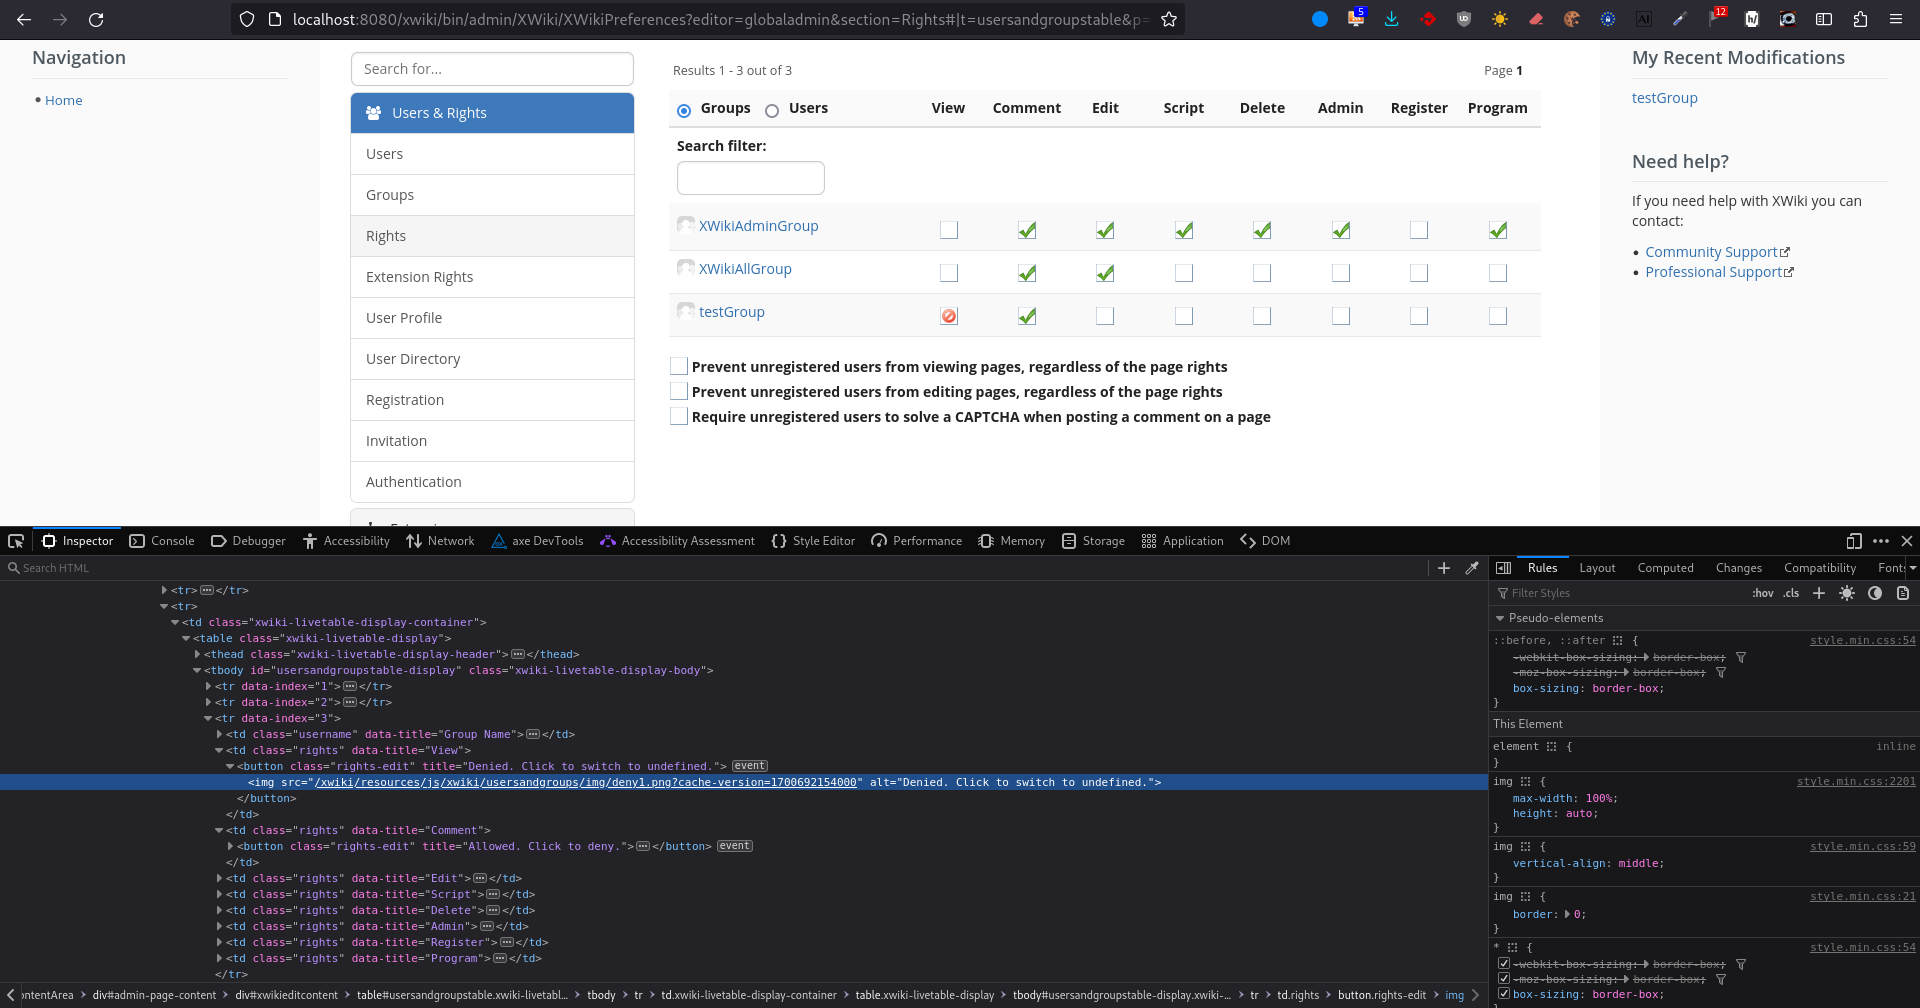Click the create new node plus icon

pos(1444,568)
